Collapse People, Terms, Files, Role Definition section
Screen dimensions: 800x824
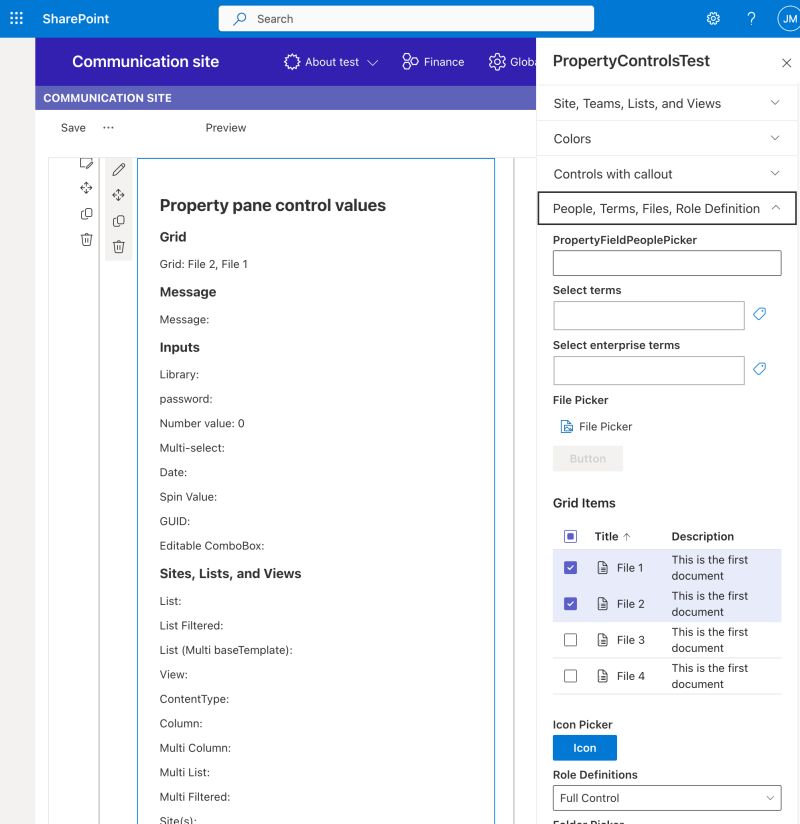click(x=666, y=209)
